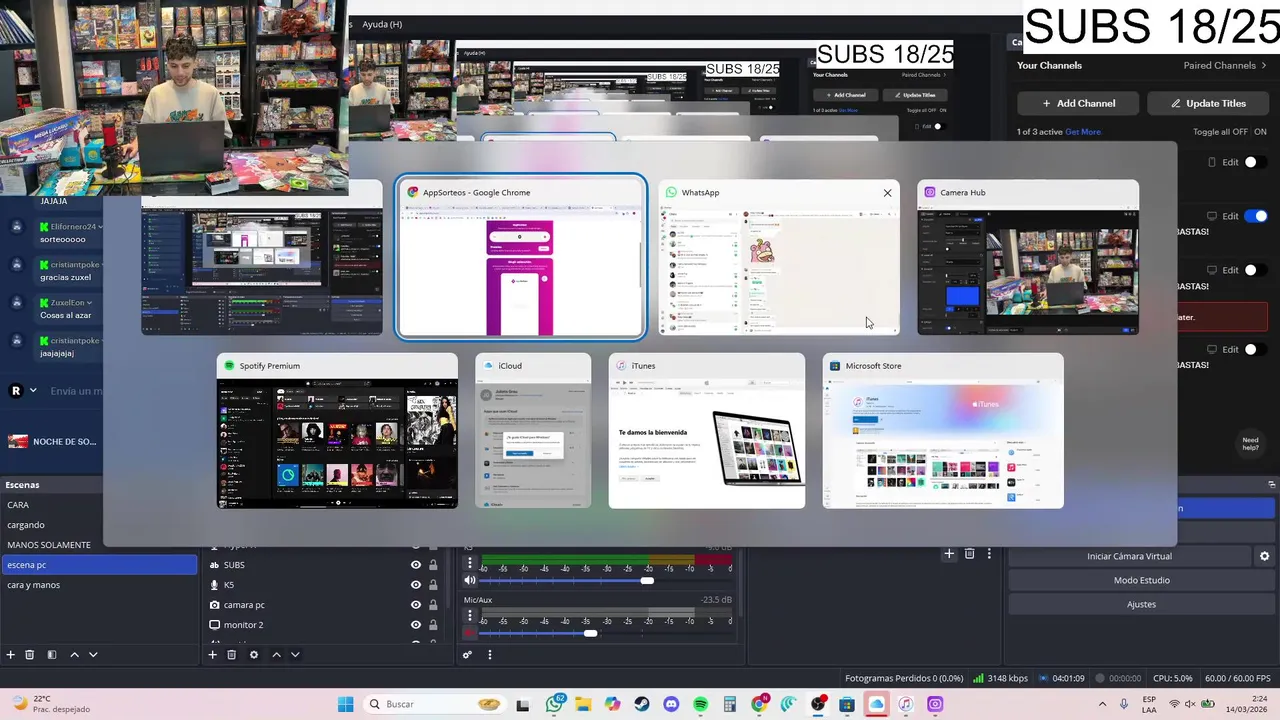This screenshot has width=1280, height=720.
Task: Open source properties gear icon
Action: 254,655
